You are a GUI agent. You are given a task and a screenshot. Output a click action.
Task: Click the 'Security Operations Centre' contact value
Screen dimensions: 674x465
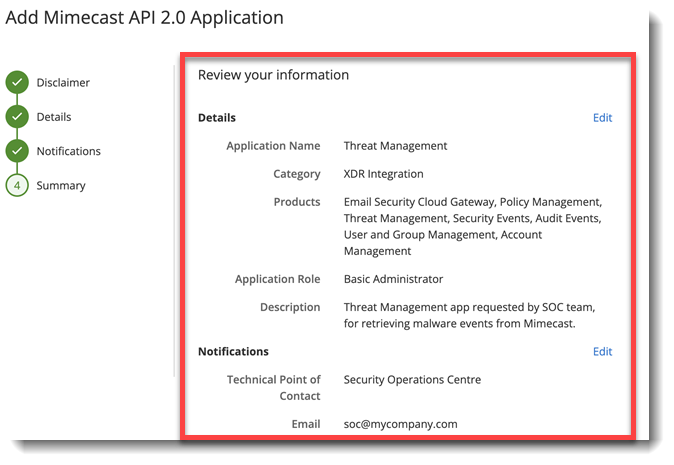[412, 380]
